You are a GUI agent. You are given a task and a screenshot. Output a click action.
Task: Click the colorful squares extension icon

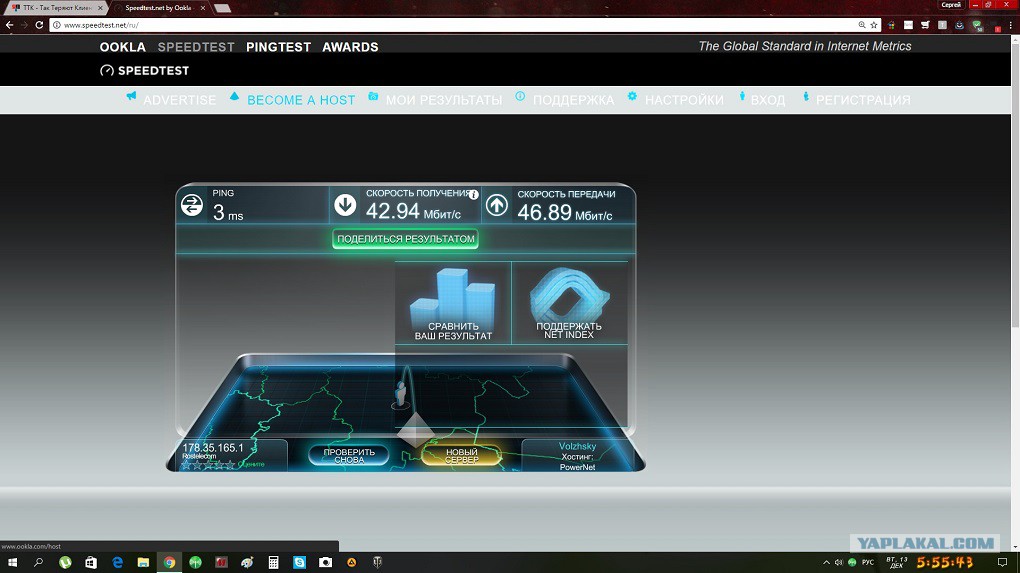pos(891,25)
